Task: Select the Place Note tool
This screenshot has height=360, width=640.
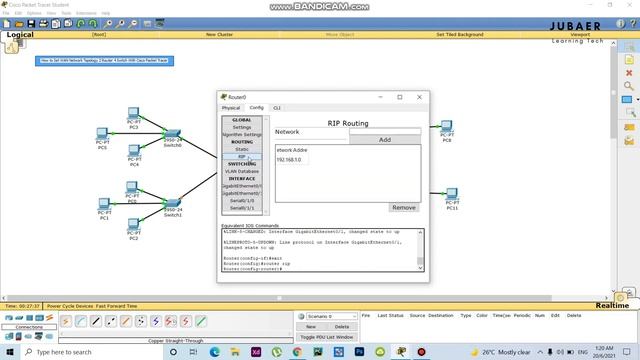Action: pyautogui.click(x=629, y=60)
